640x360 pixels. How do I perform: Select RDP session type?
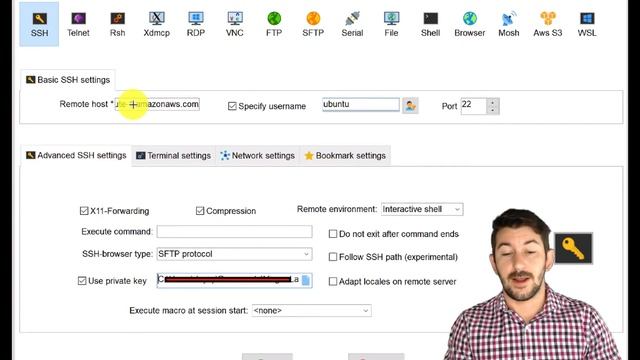(x=196, y=24)
